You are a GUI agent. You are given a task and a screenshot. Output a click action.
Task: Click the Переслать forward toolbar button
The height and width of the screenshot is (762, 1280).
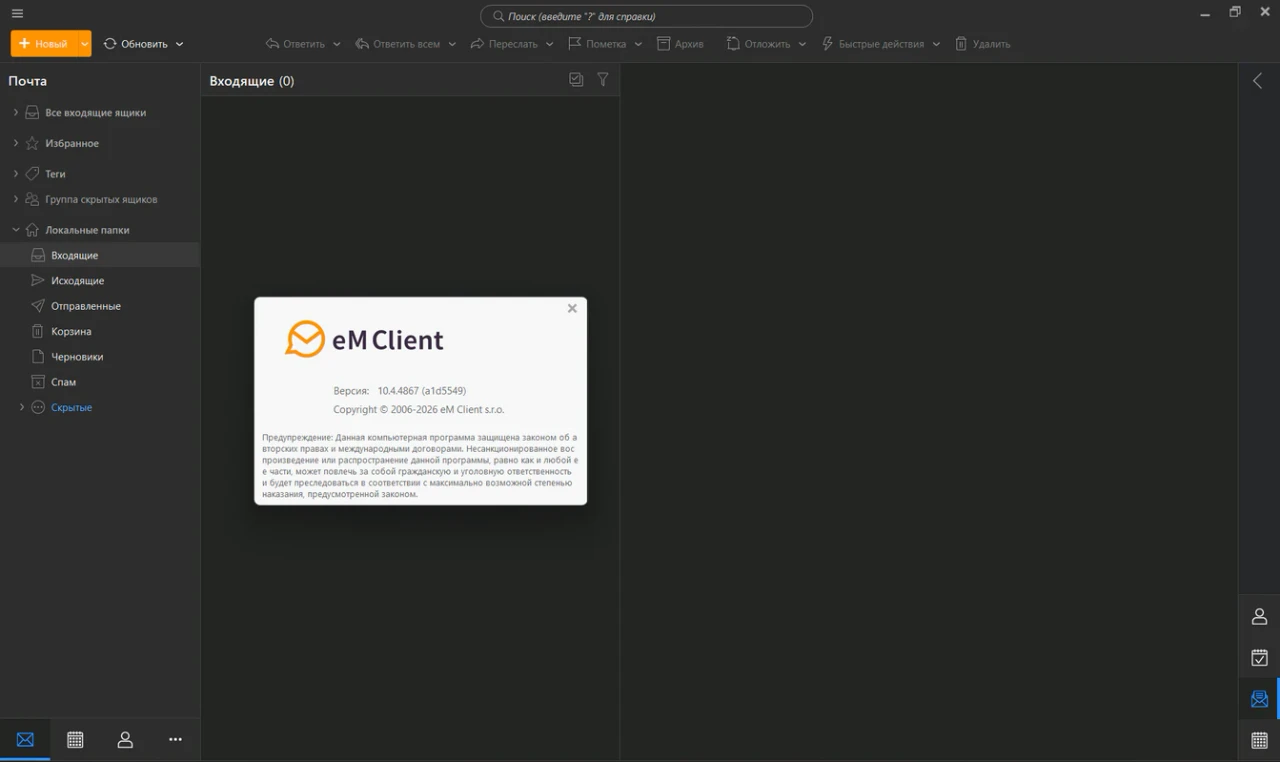(x=504, y=44)
